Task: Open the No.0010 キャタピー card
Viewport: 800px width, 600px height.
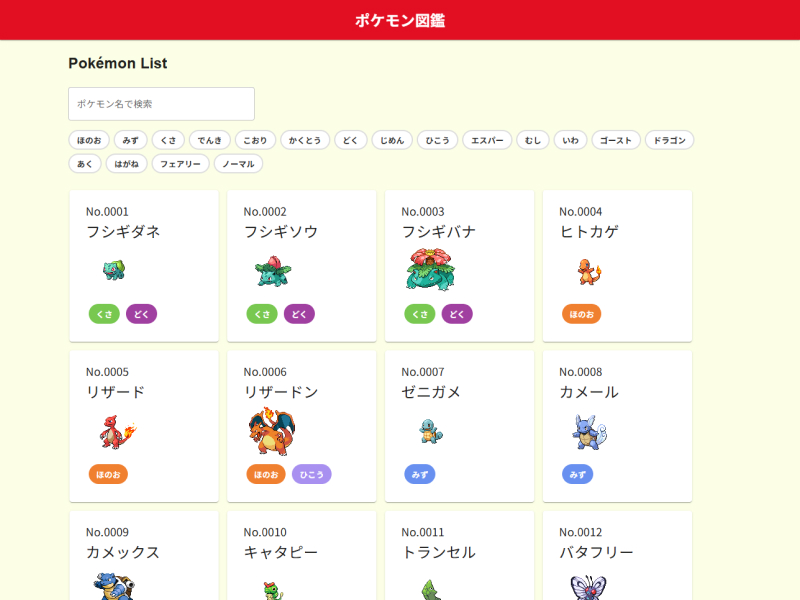Action: tap(302, 555)
